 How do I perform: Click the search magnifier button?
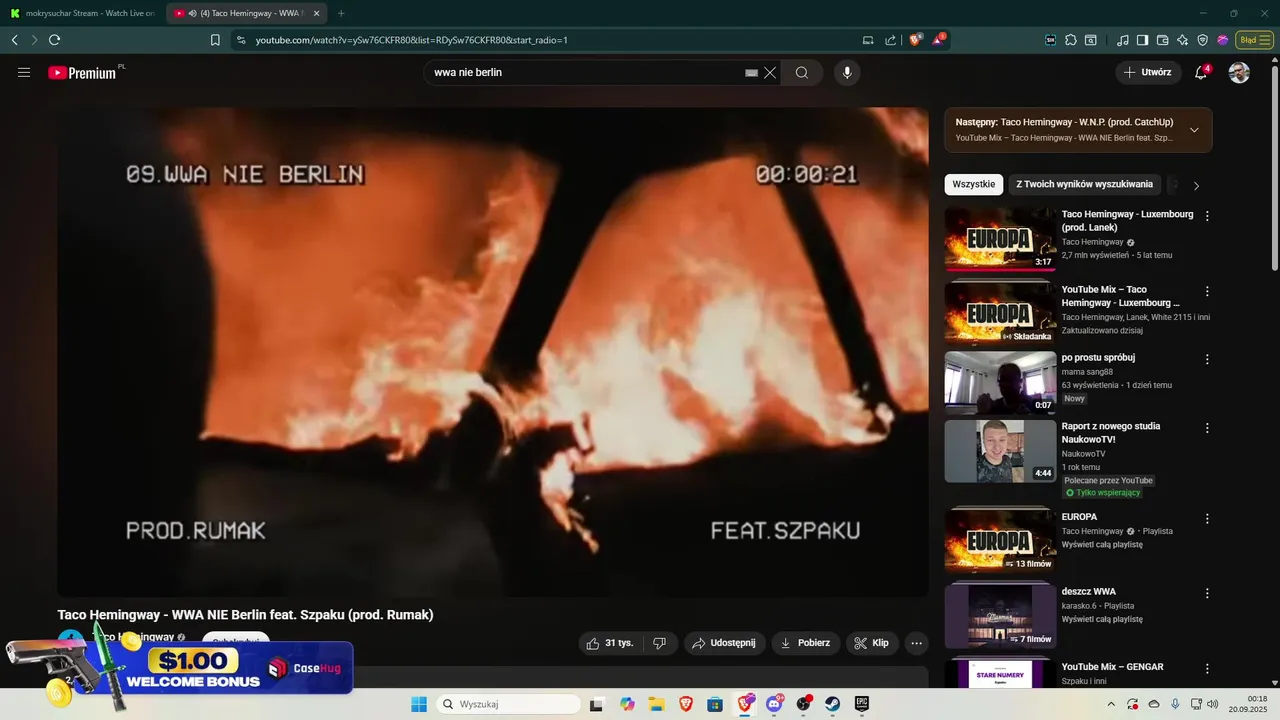tap(802, 72)
